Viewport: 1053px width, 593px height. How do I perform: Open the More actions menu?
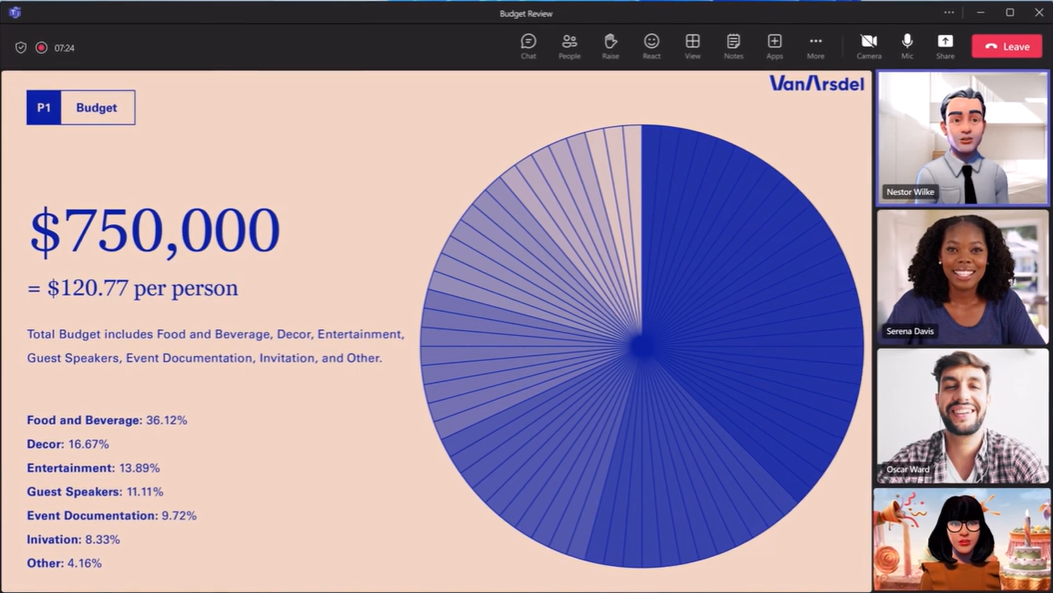click(815, 46)
